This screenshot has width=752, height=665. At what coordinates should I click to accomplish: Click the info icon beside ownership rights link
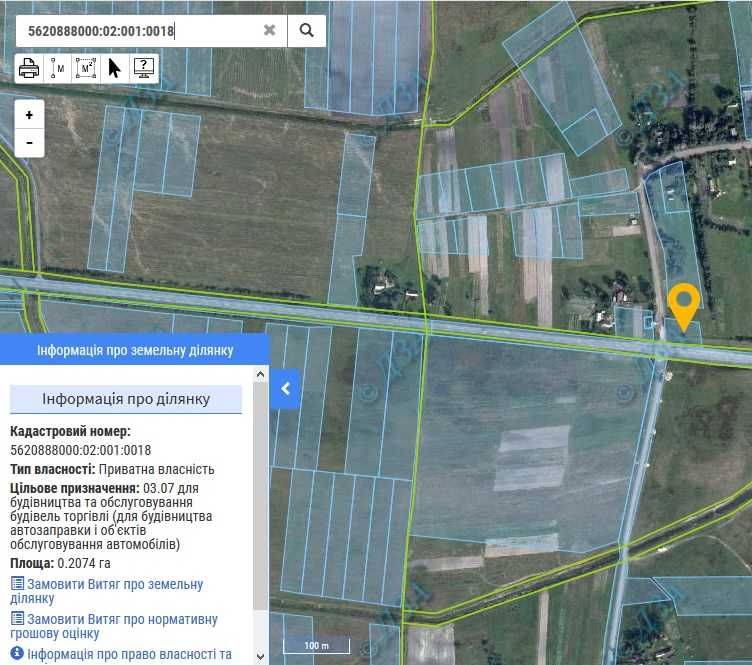pos(17,653)
